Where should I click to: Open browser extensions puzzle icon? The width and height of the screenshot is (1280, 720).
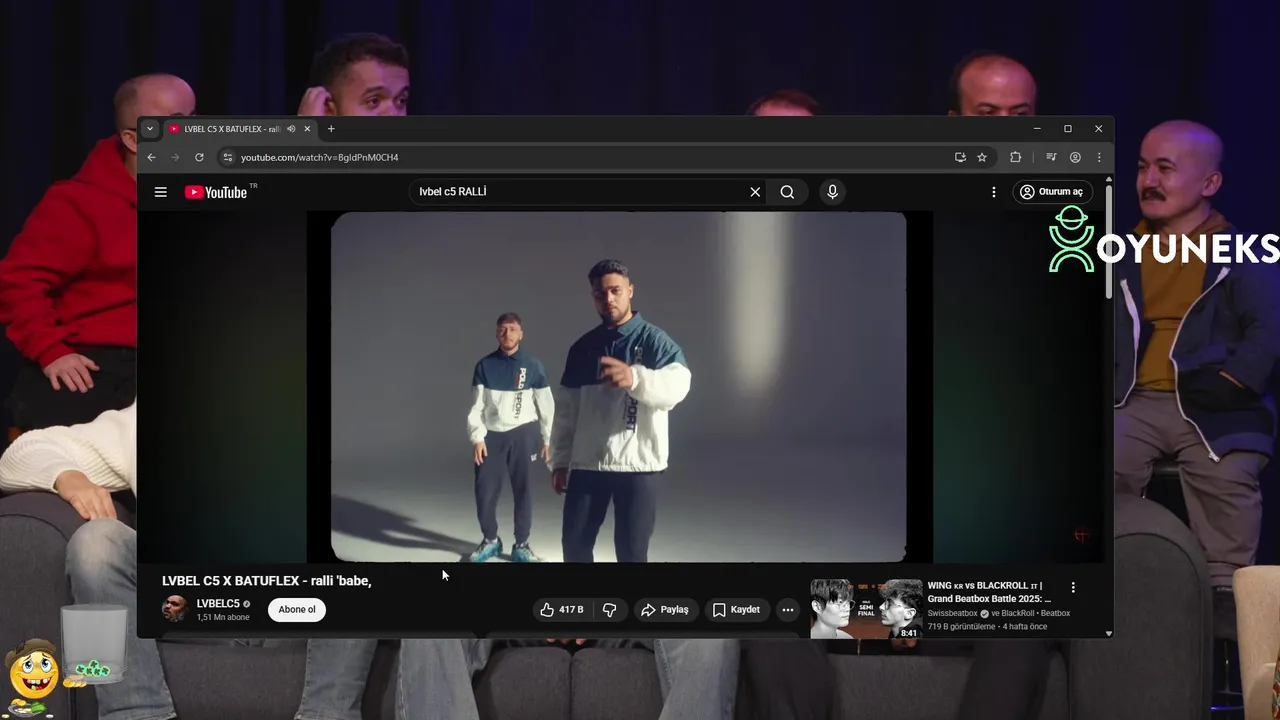click(1016, 157)
